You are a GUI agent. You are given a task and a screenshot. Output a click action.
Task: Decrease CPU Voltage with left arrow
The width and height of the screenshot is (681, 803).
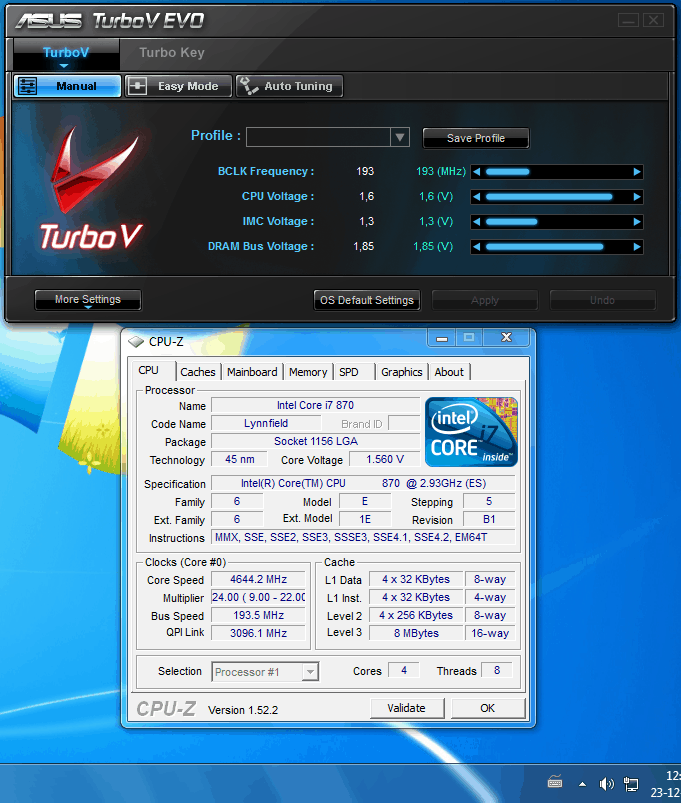pos(477,197)
